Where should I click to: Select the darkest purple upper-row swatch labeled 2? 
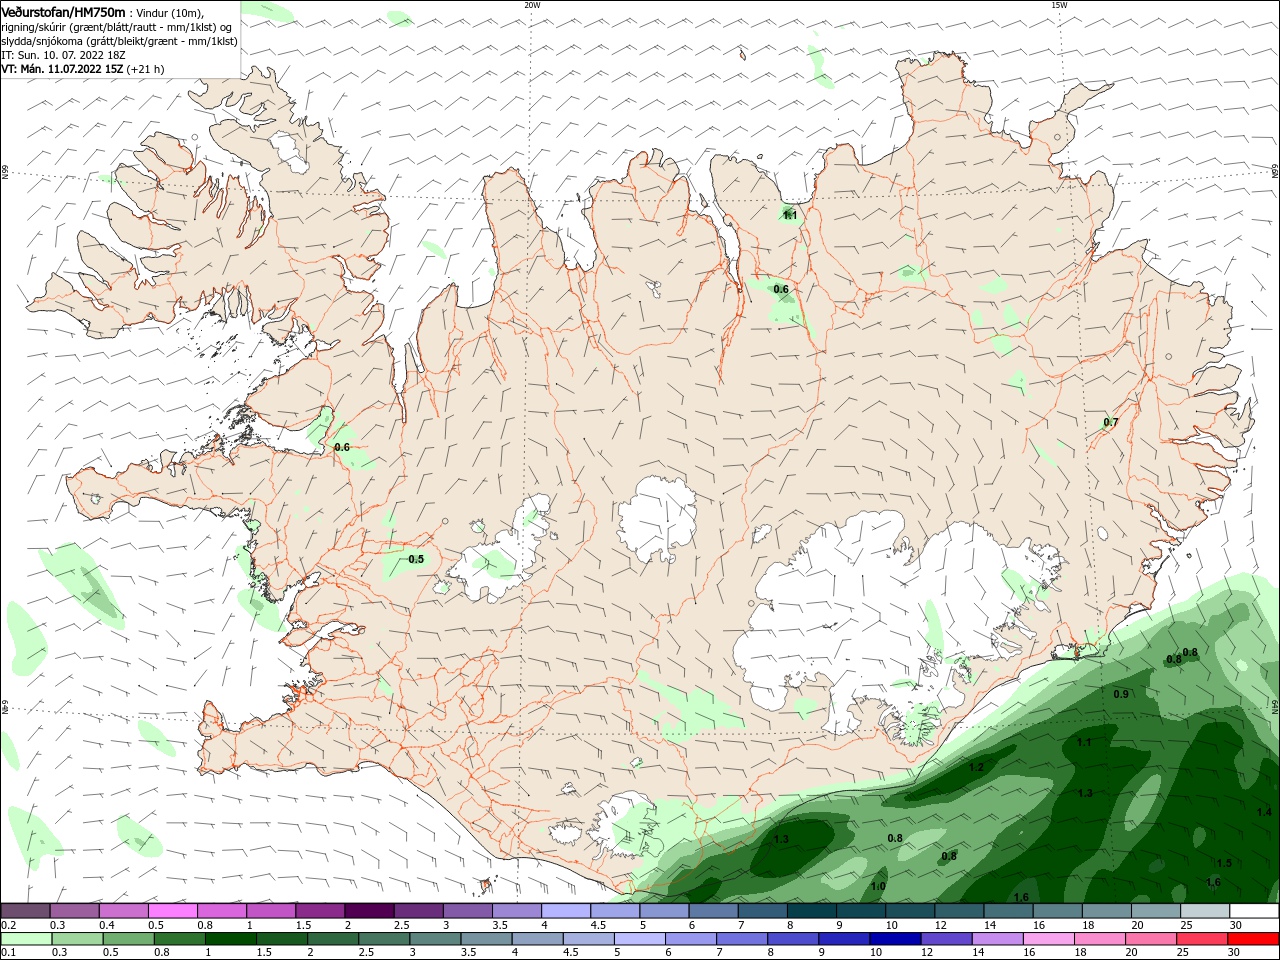(368, 910)
